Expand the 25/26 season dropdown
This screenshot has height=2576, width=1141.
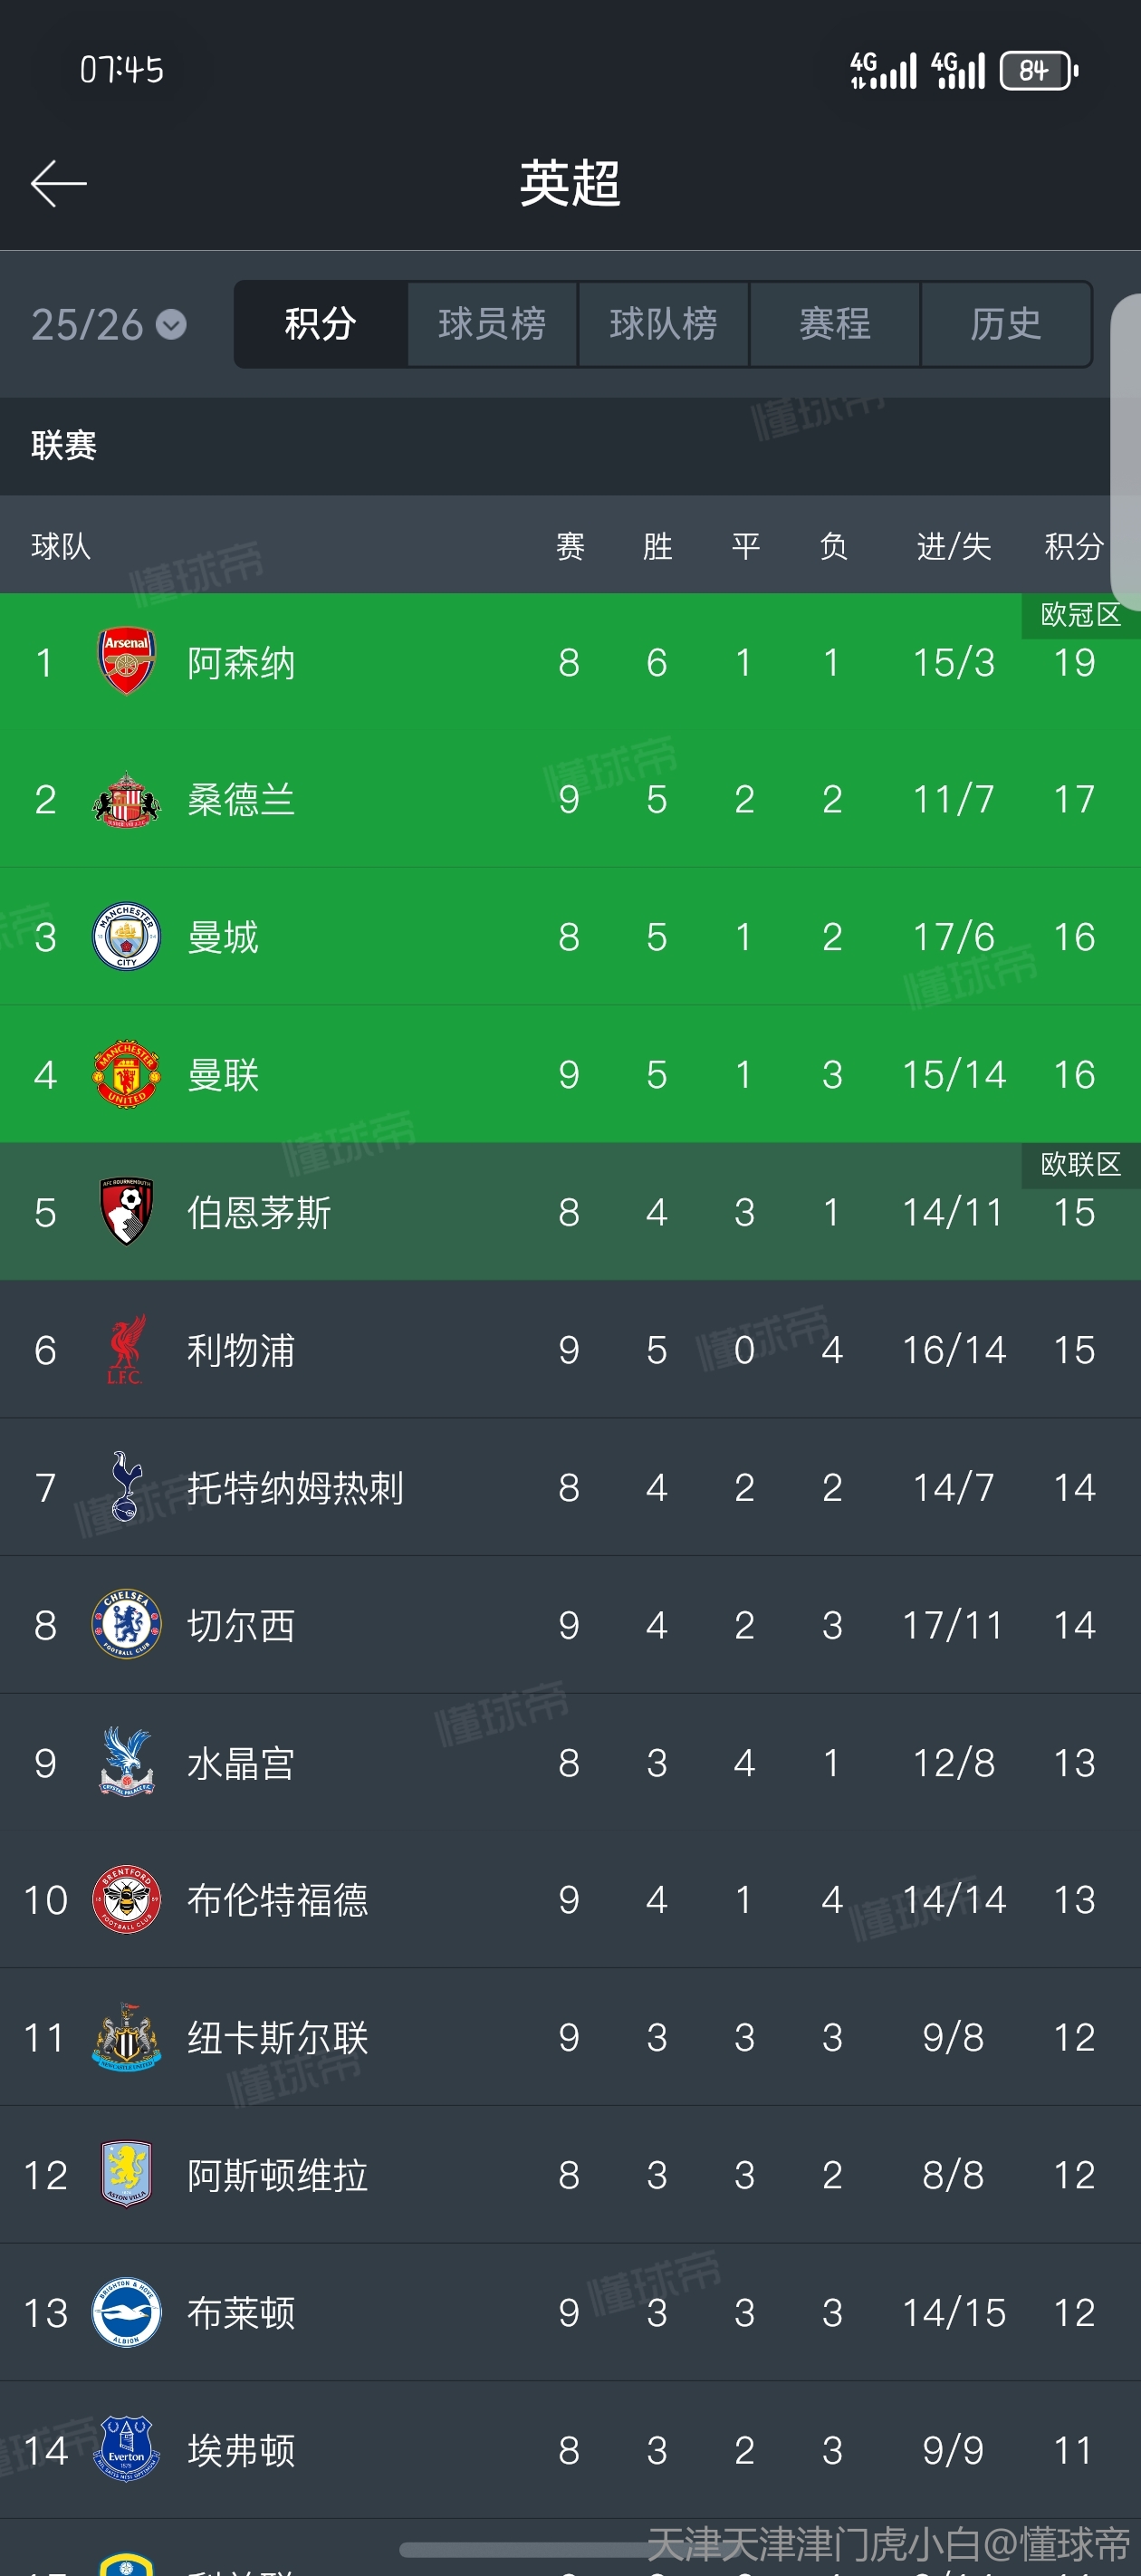[108, 325]
